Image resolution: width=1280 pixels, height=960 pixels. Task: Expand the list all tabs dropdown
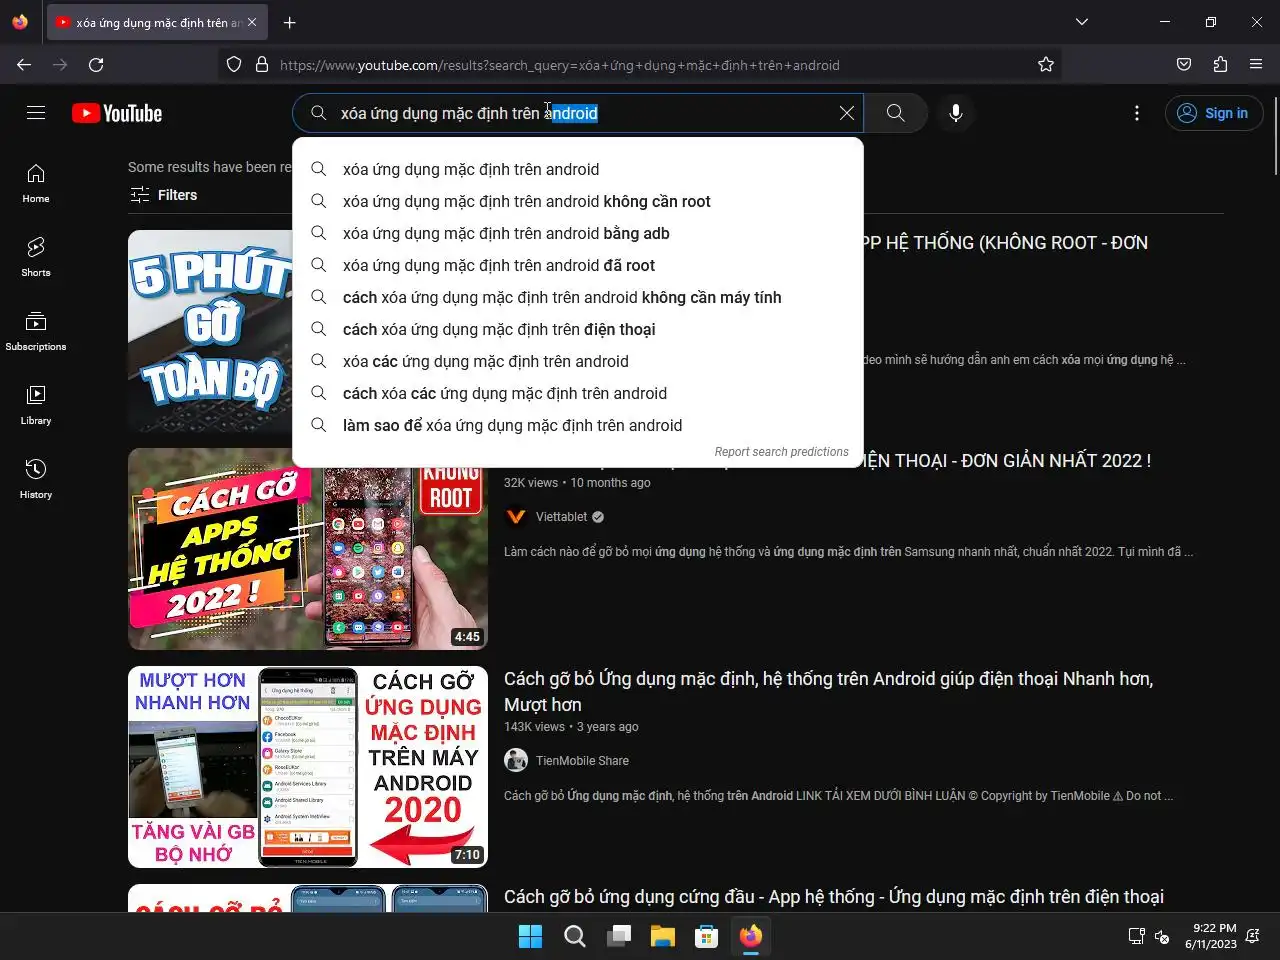tap(1082, 22)
